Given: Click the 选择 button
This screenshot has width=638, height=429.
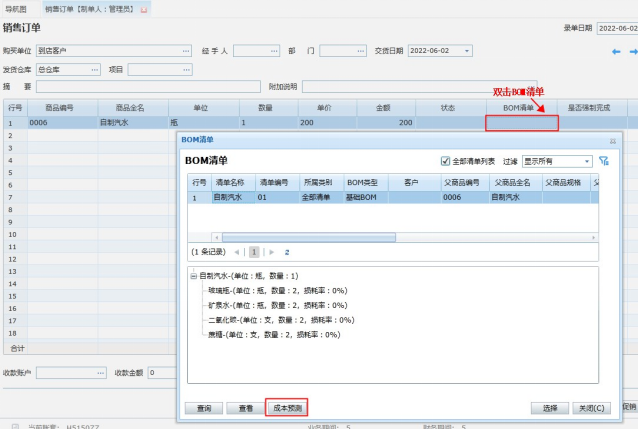Looking at the screenshot, I should point(550,408).
